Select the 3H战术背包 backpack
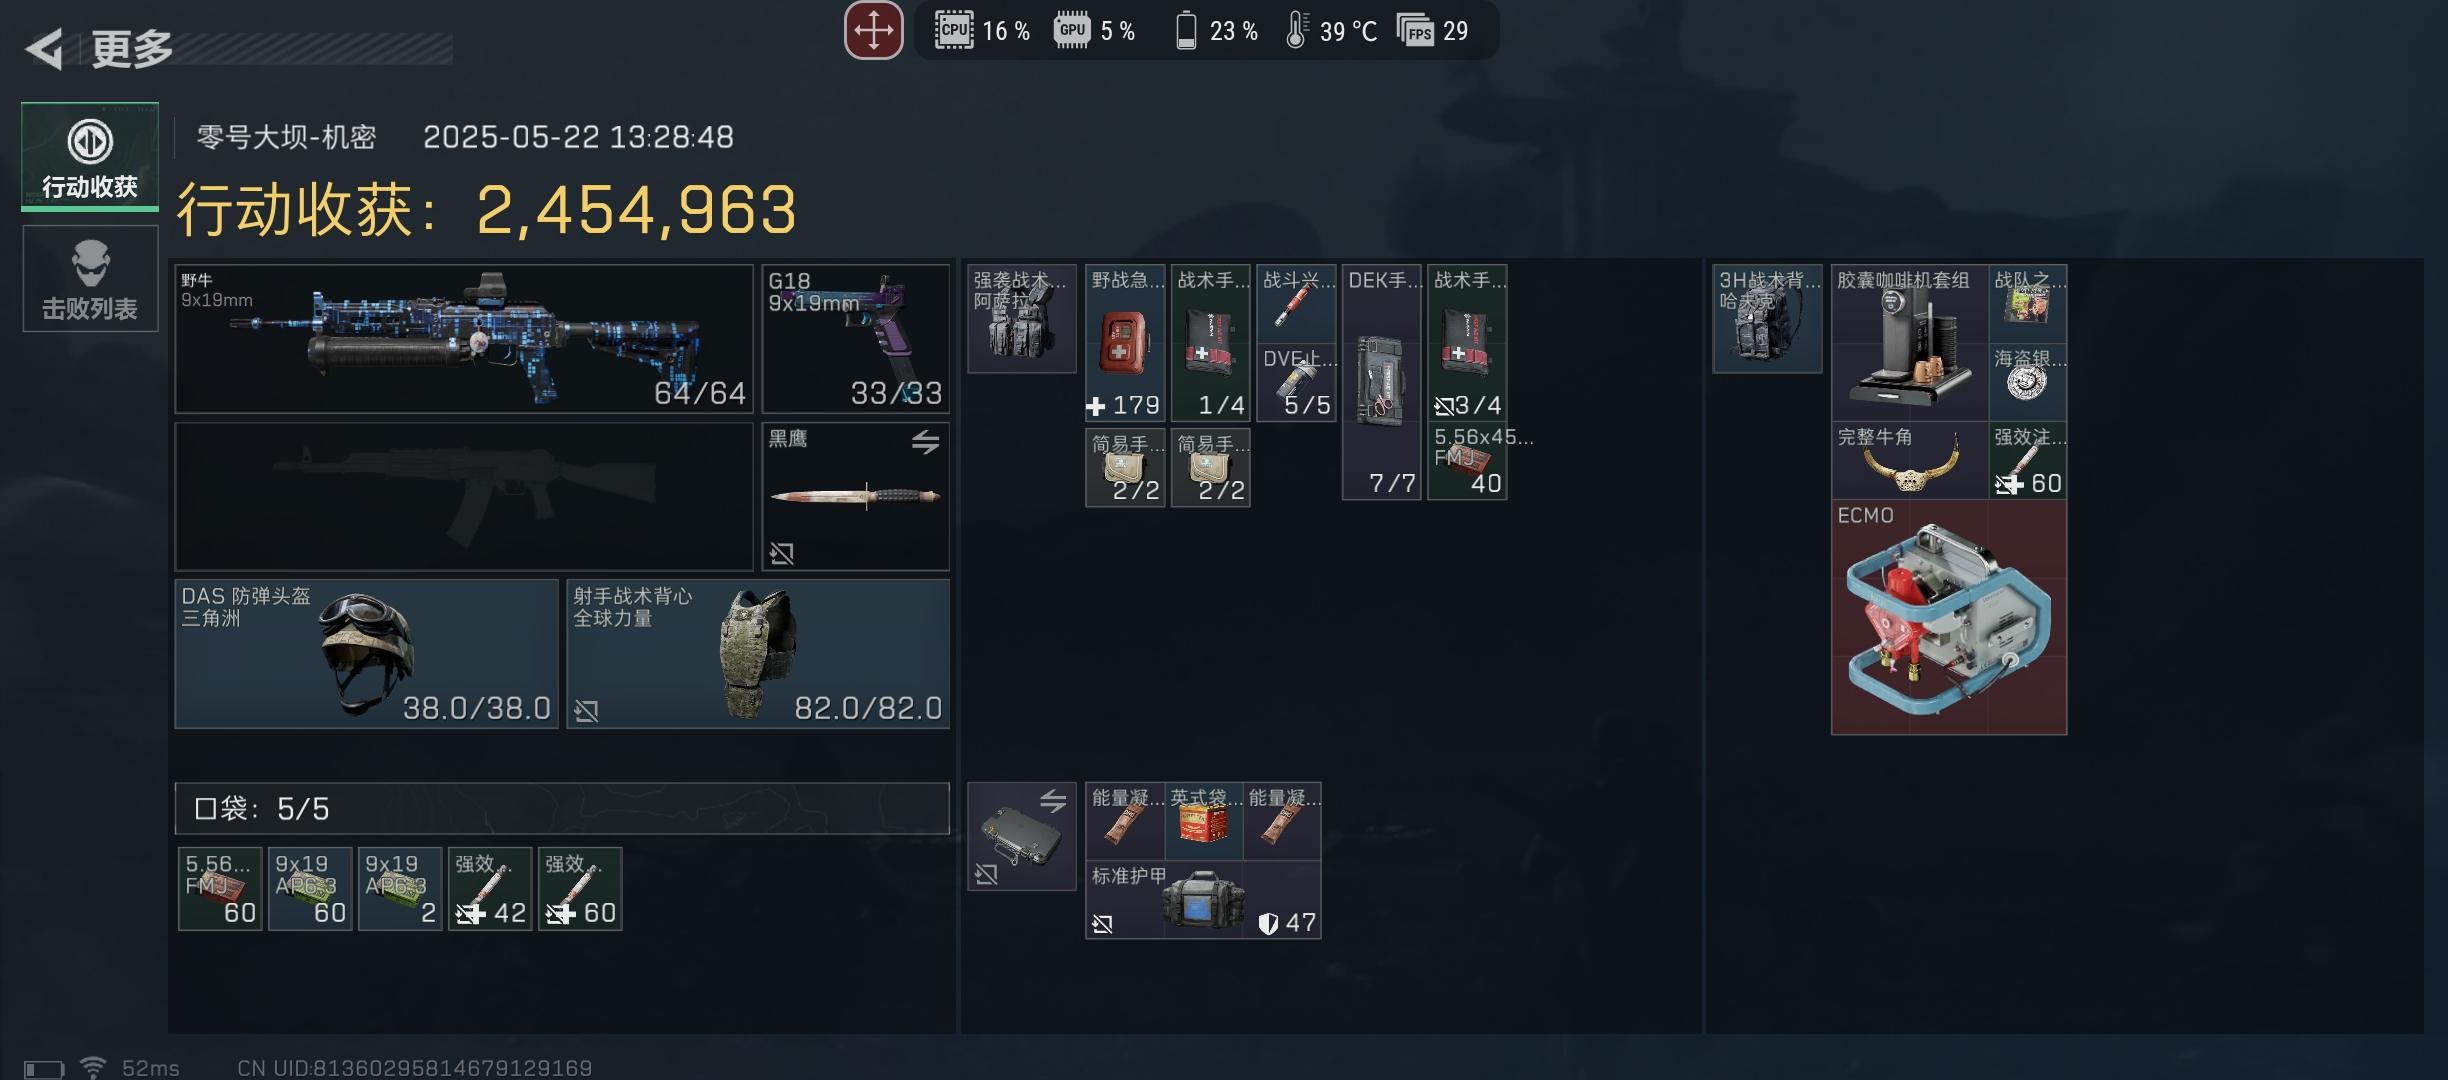Image resolution: width=2448 pixels, height=1080 pixels. coord(1767,319)
